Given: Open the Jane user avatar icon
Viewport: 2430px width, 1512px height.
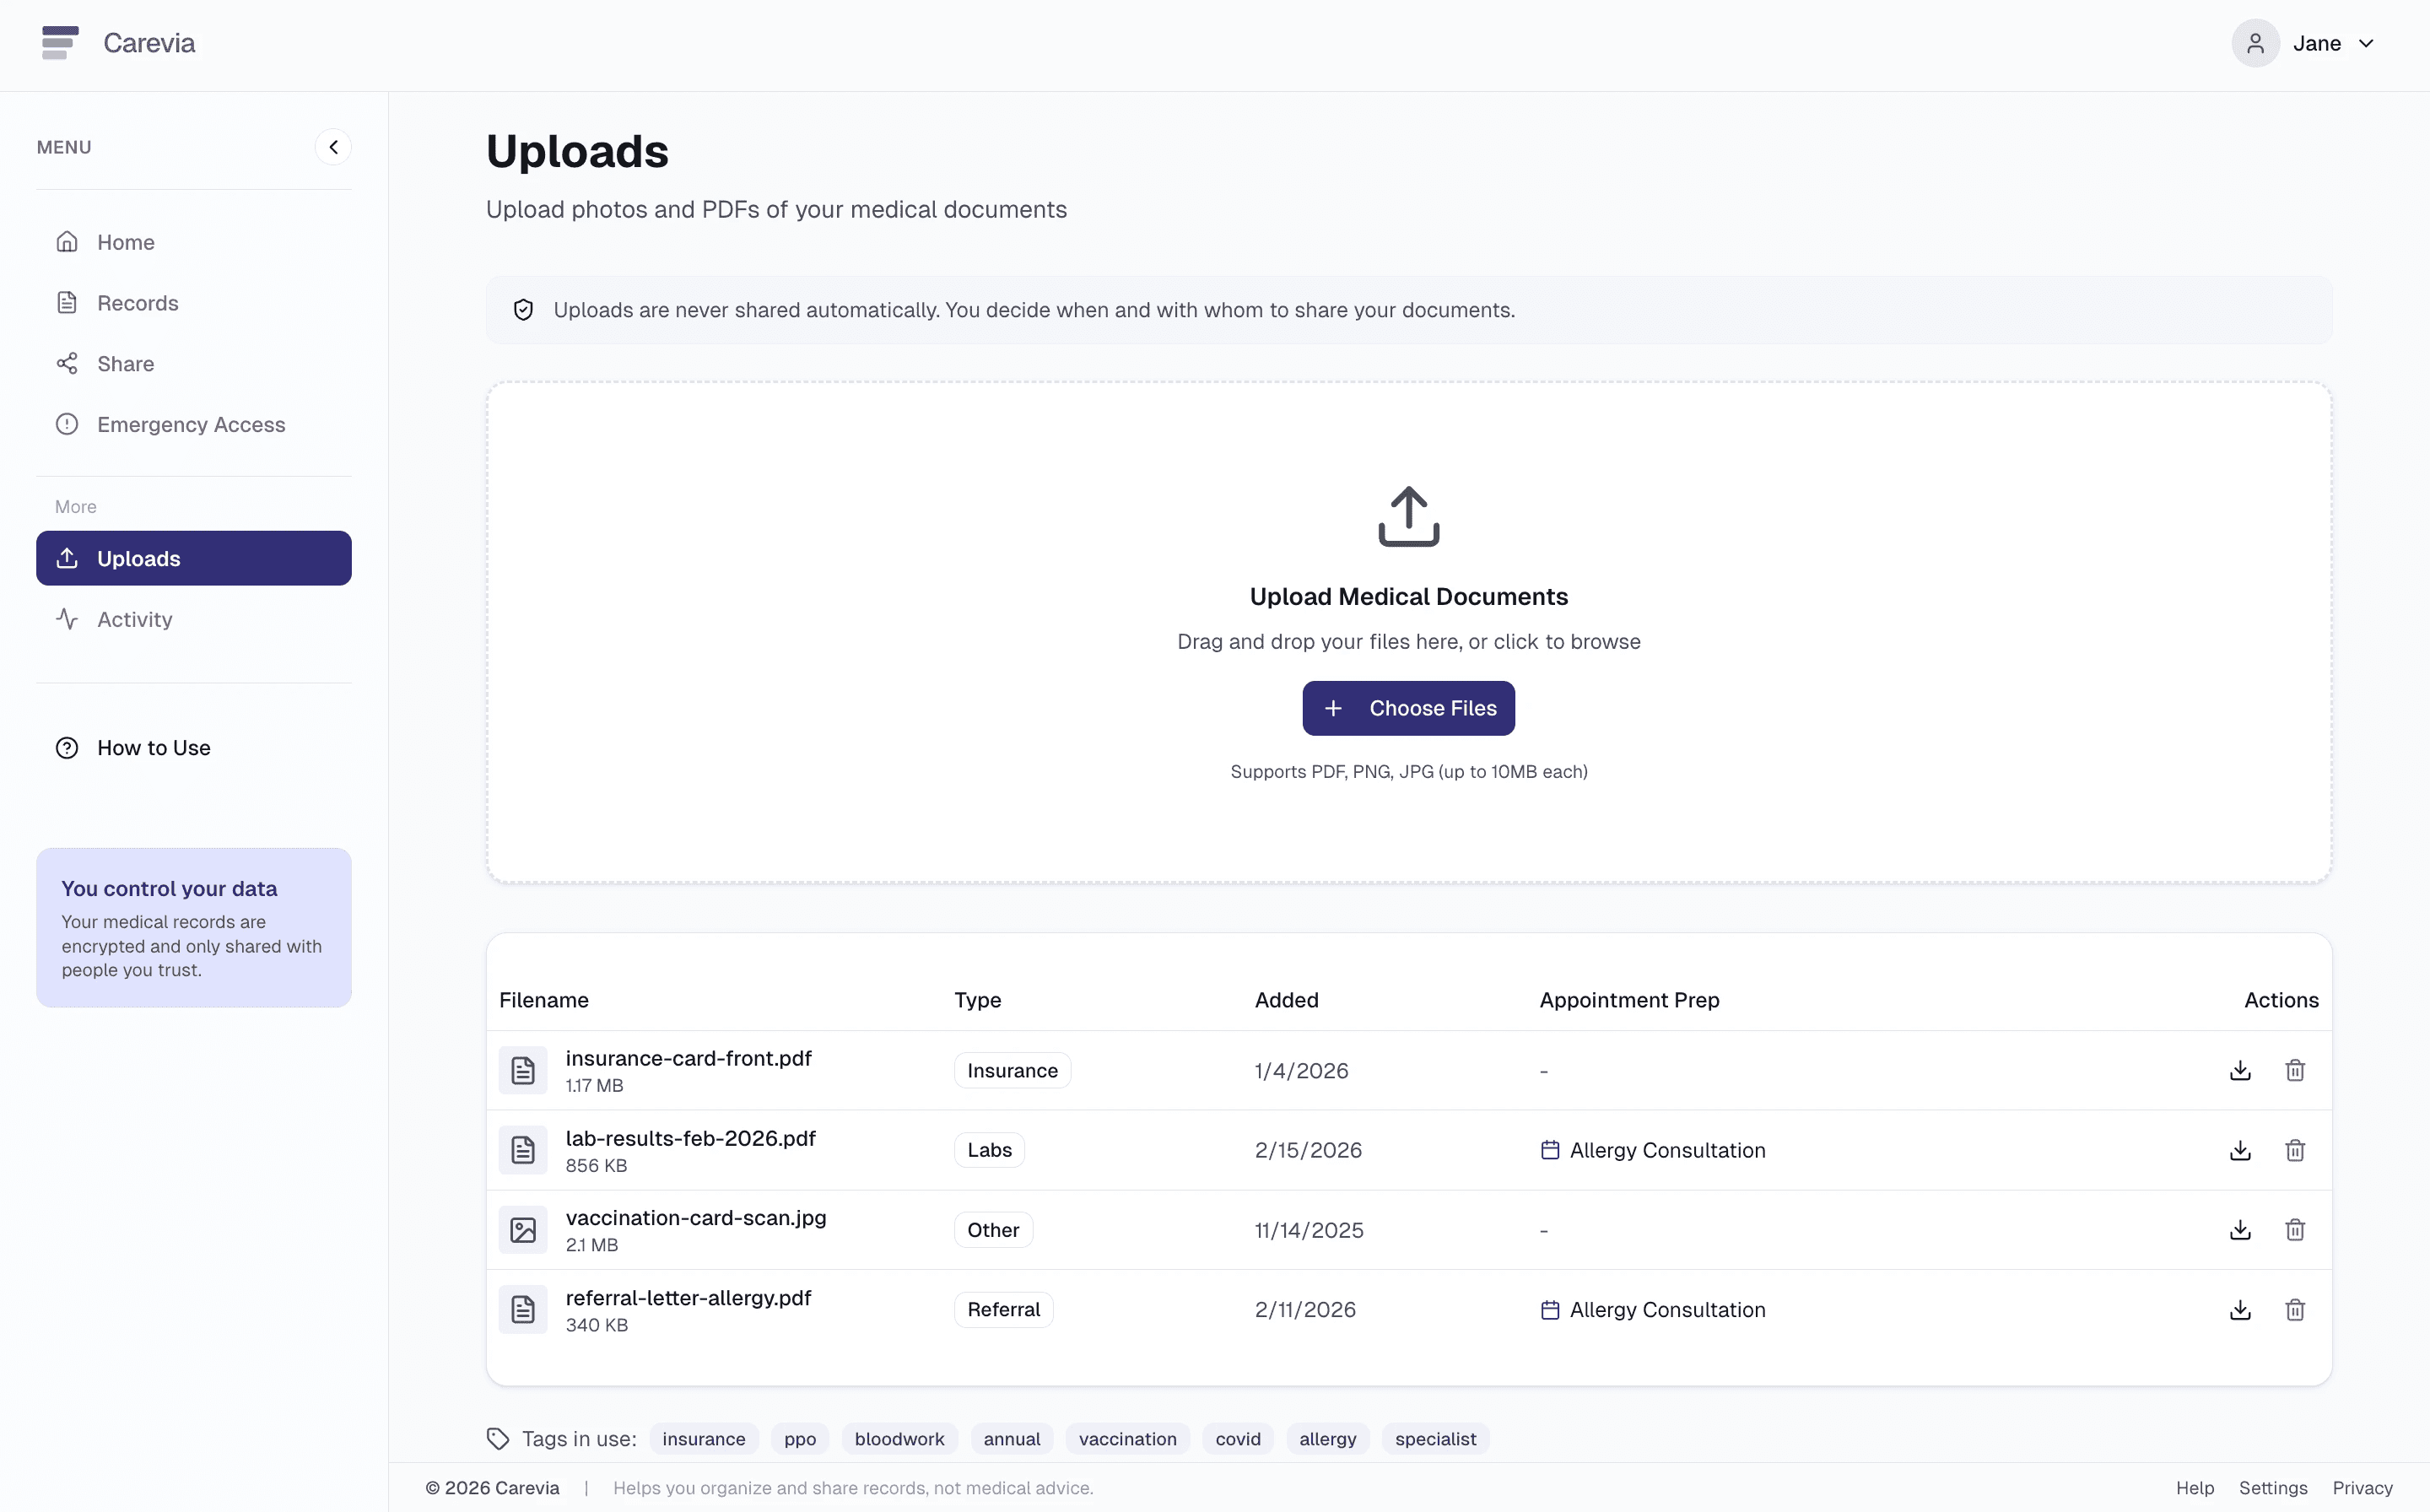Looking at the screenshot, I should tap(2255, 43).
